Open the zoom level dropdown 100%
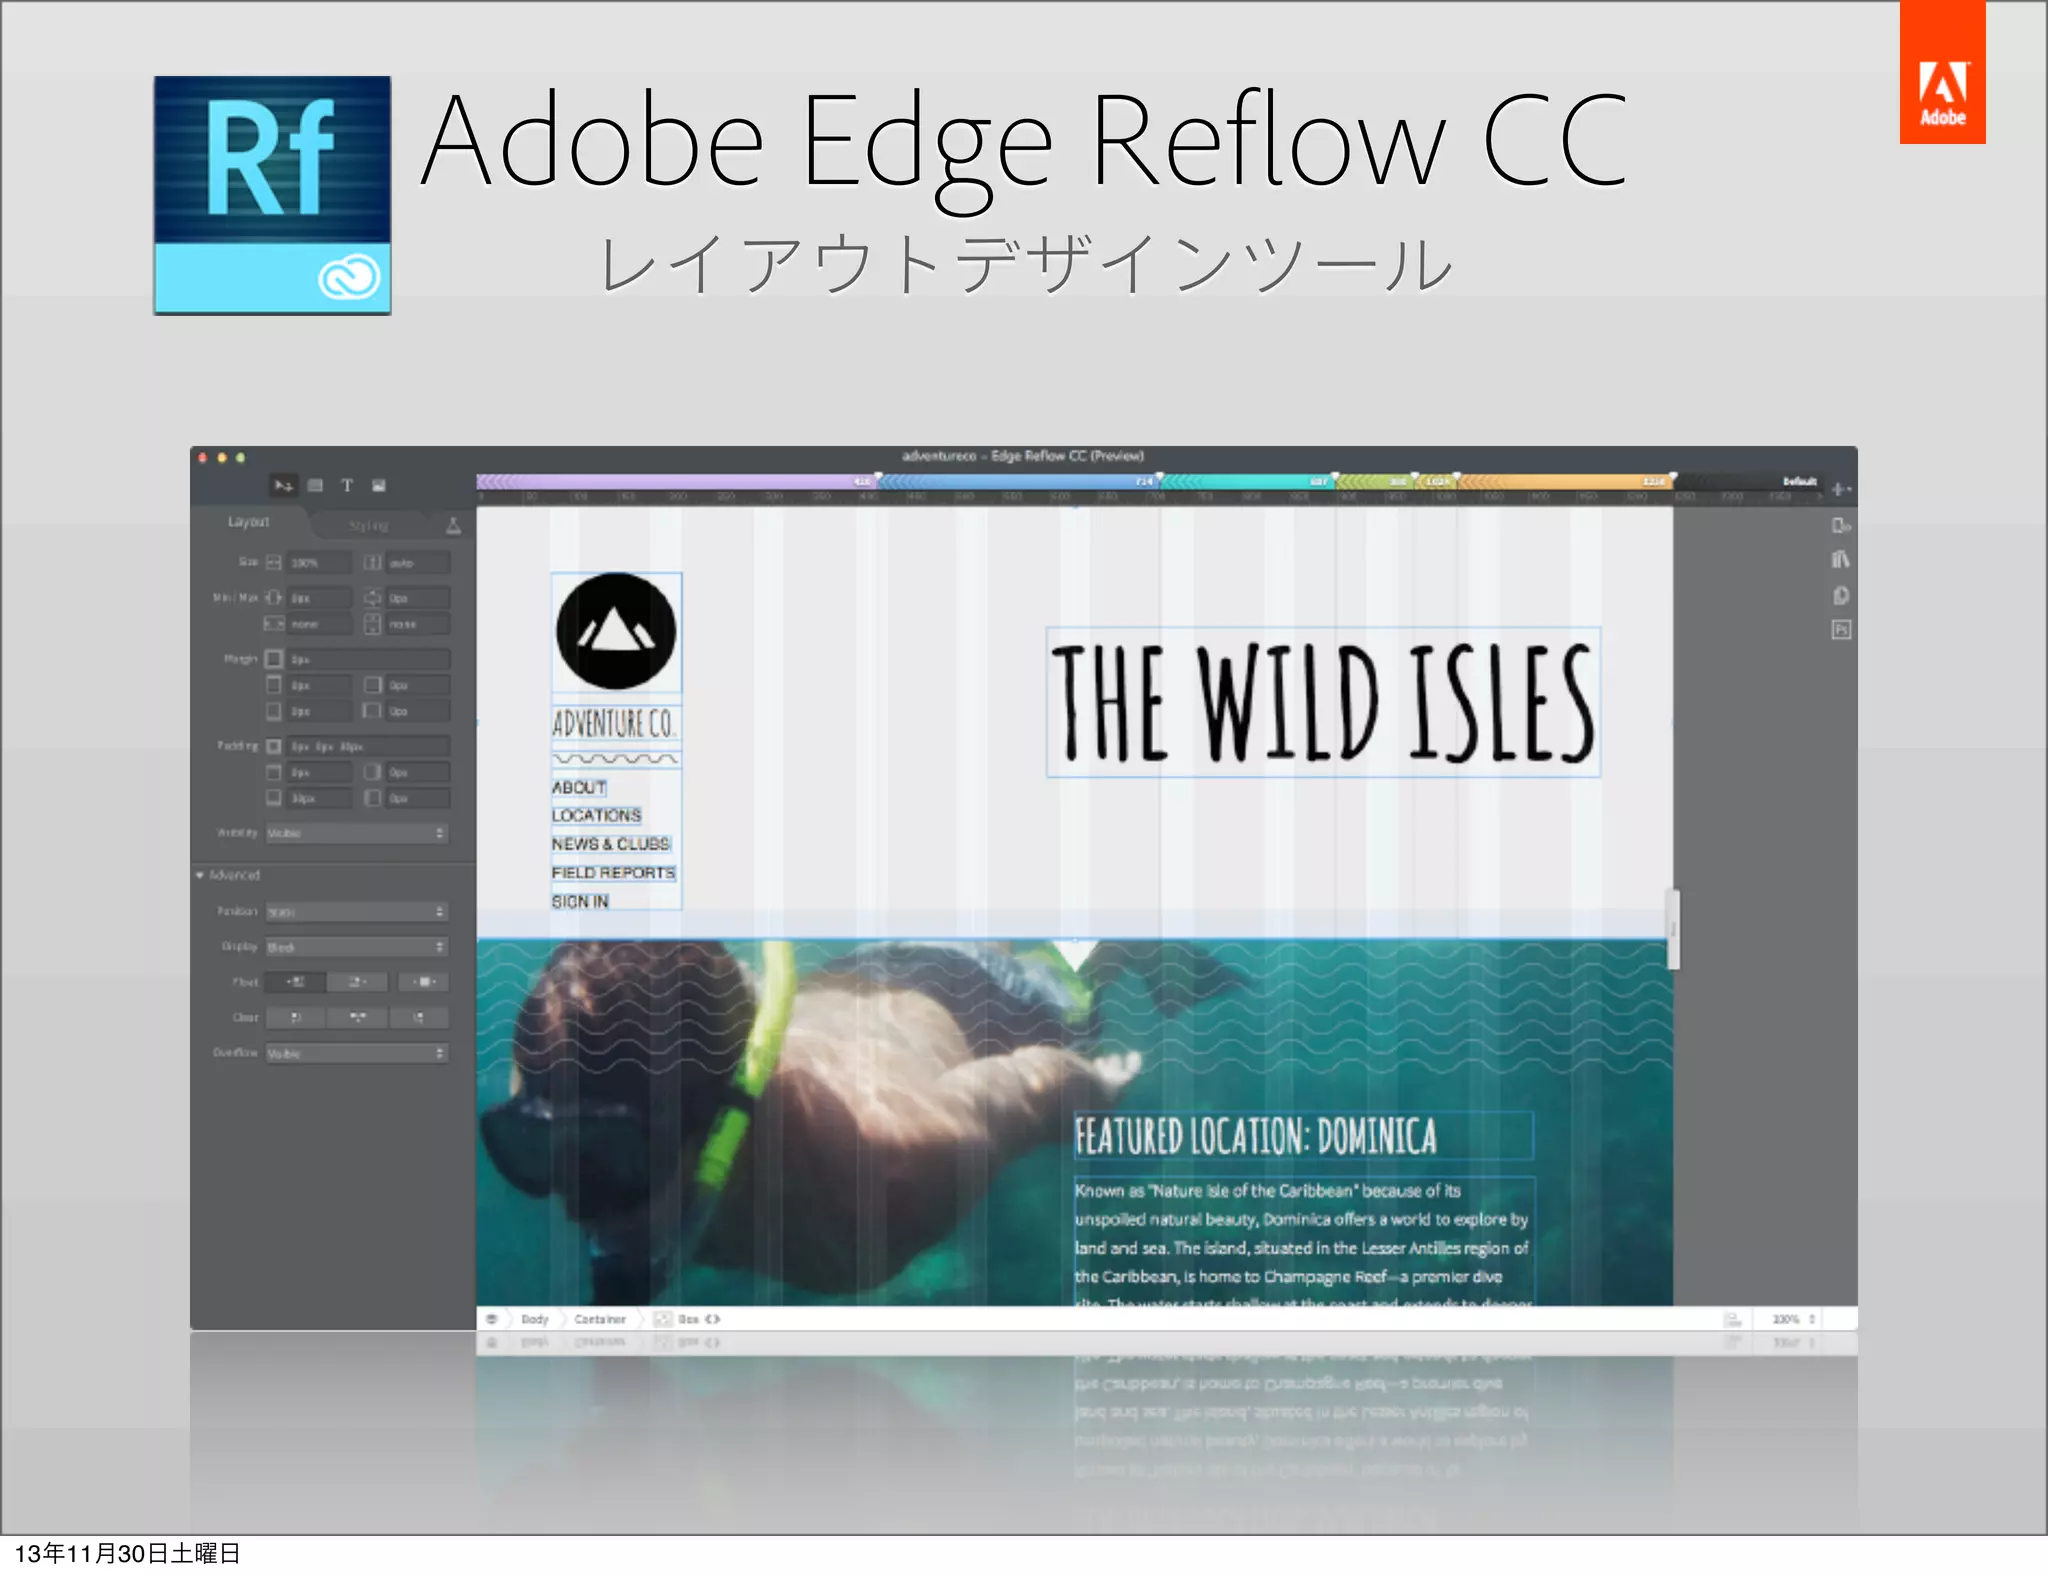2048x1576 pixels. tap(1793, 1319)
